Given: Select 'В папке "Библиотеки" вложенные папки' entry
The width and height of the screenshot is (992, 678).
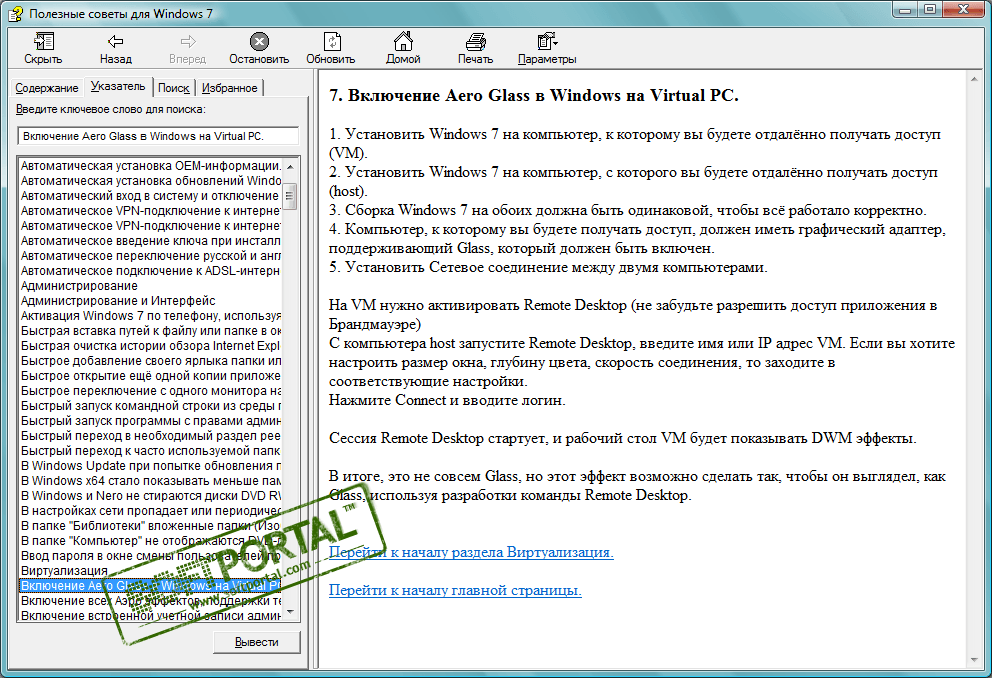Looking at the screenshot, I should [151, 526].
